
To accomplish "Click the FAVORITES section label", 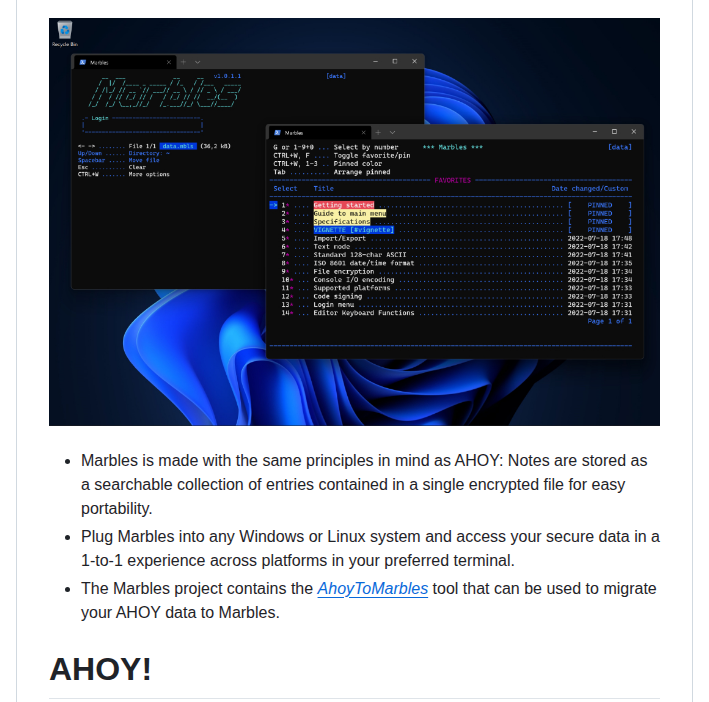I will [x=452, y=180].
